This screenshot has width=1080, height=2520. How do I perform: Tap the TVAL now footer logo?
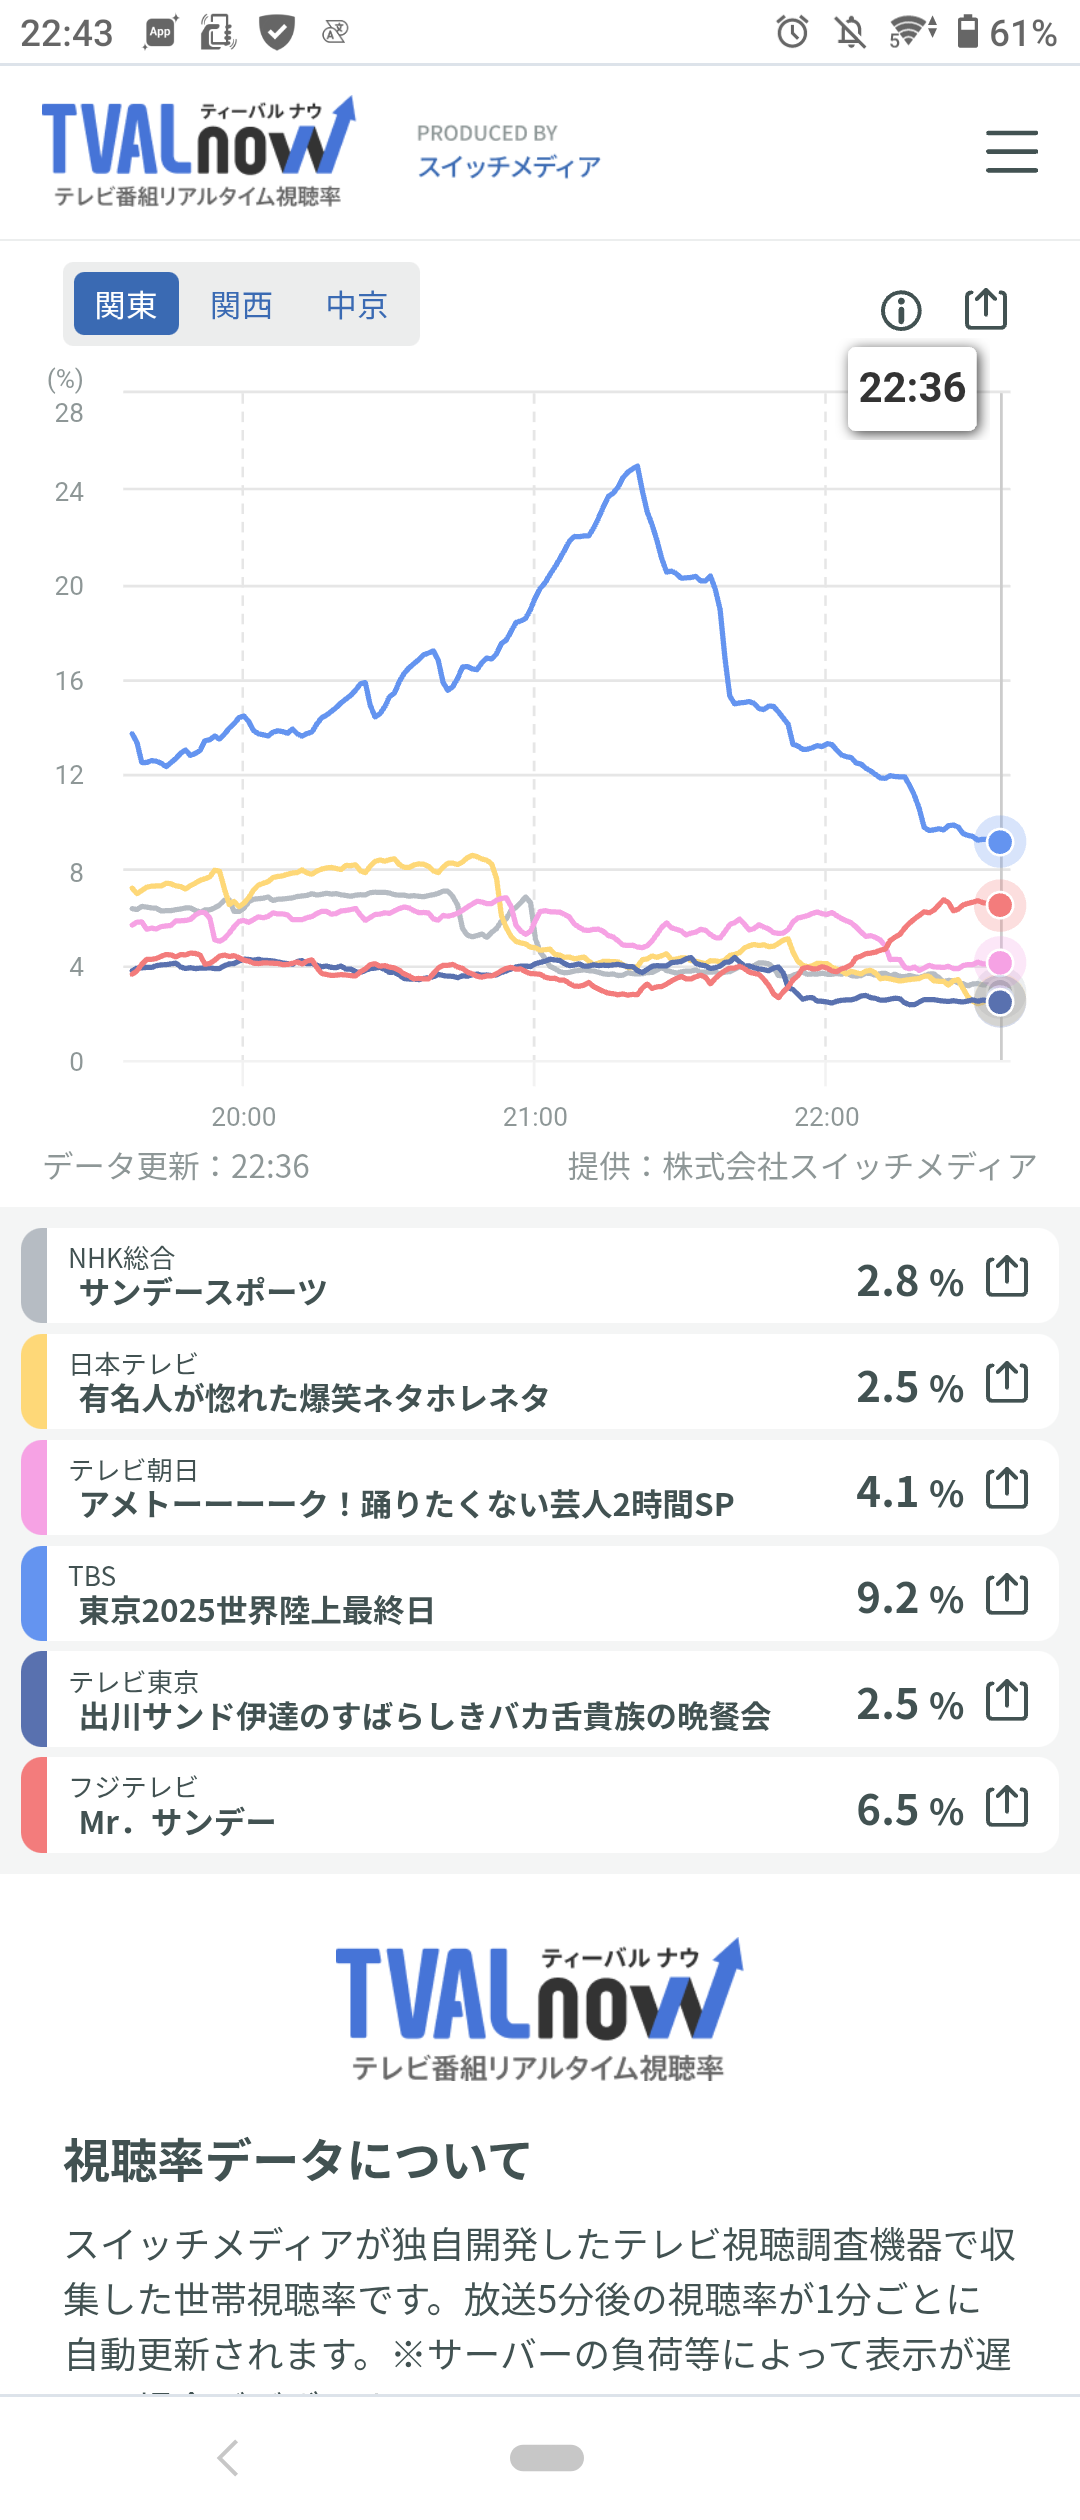[x=539, y=2010]
